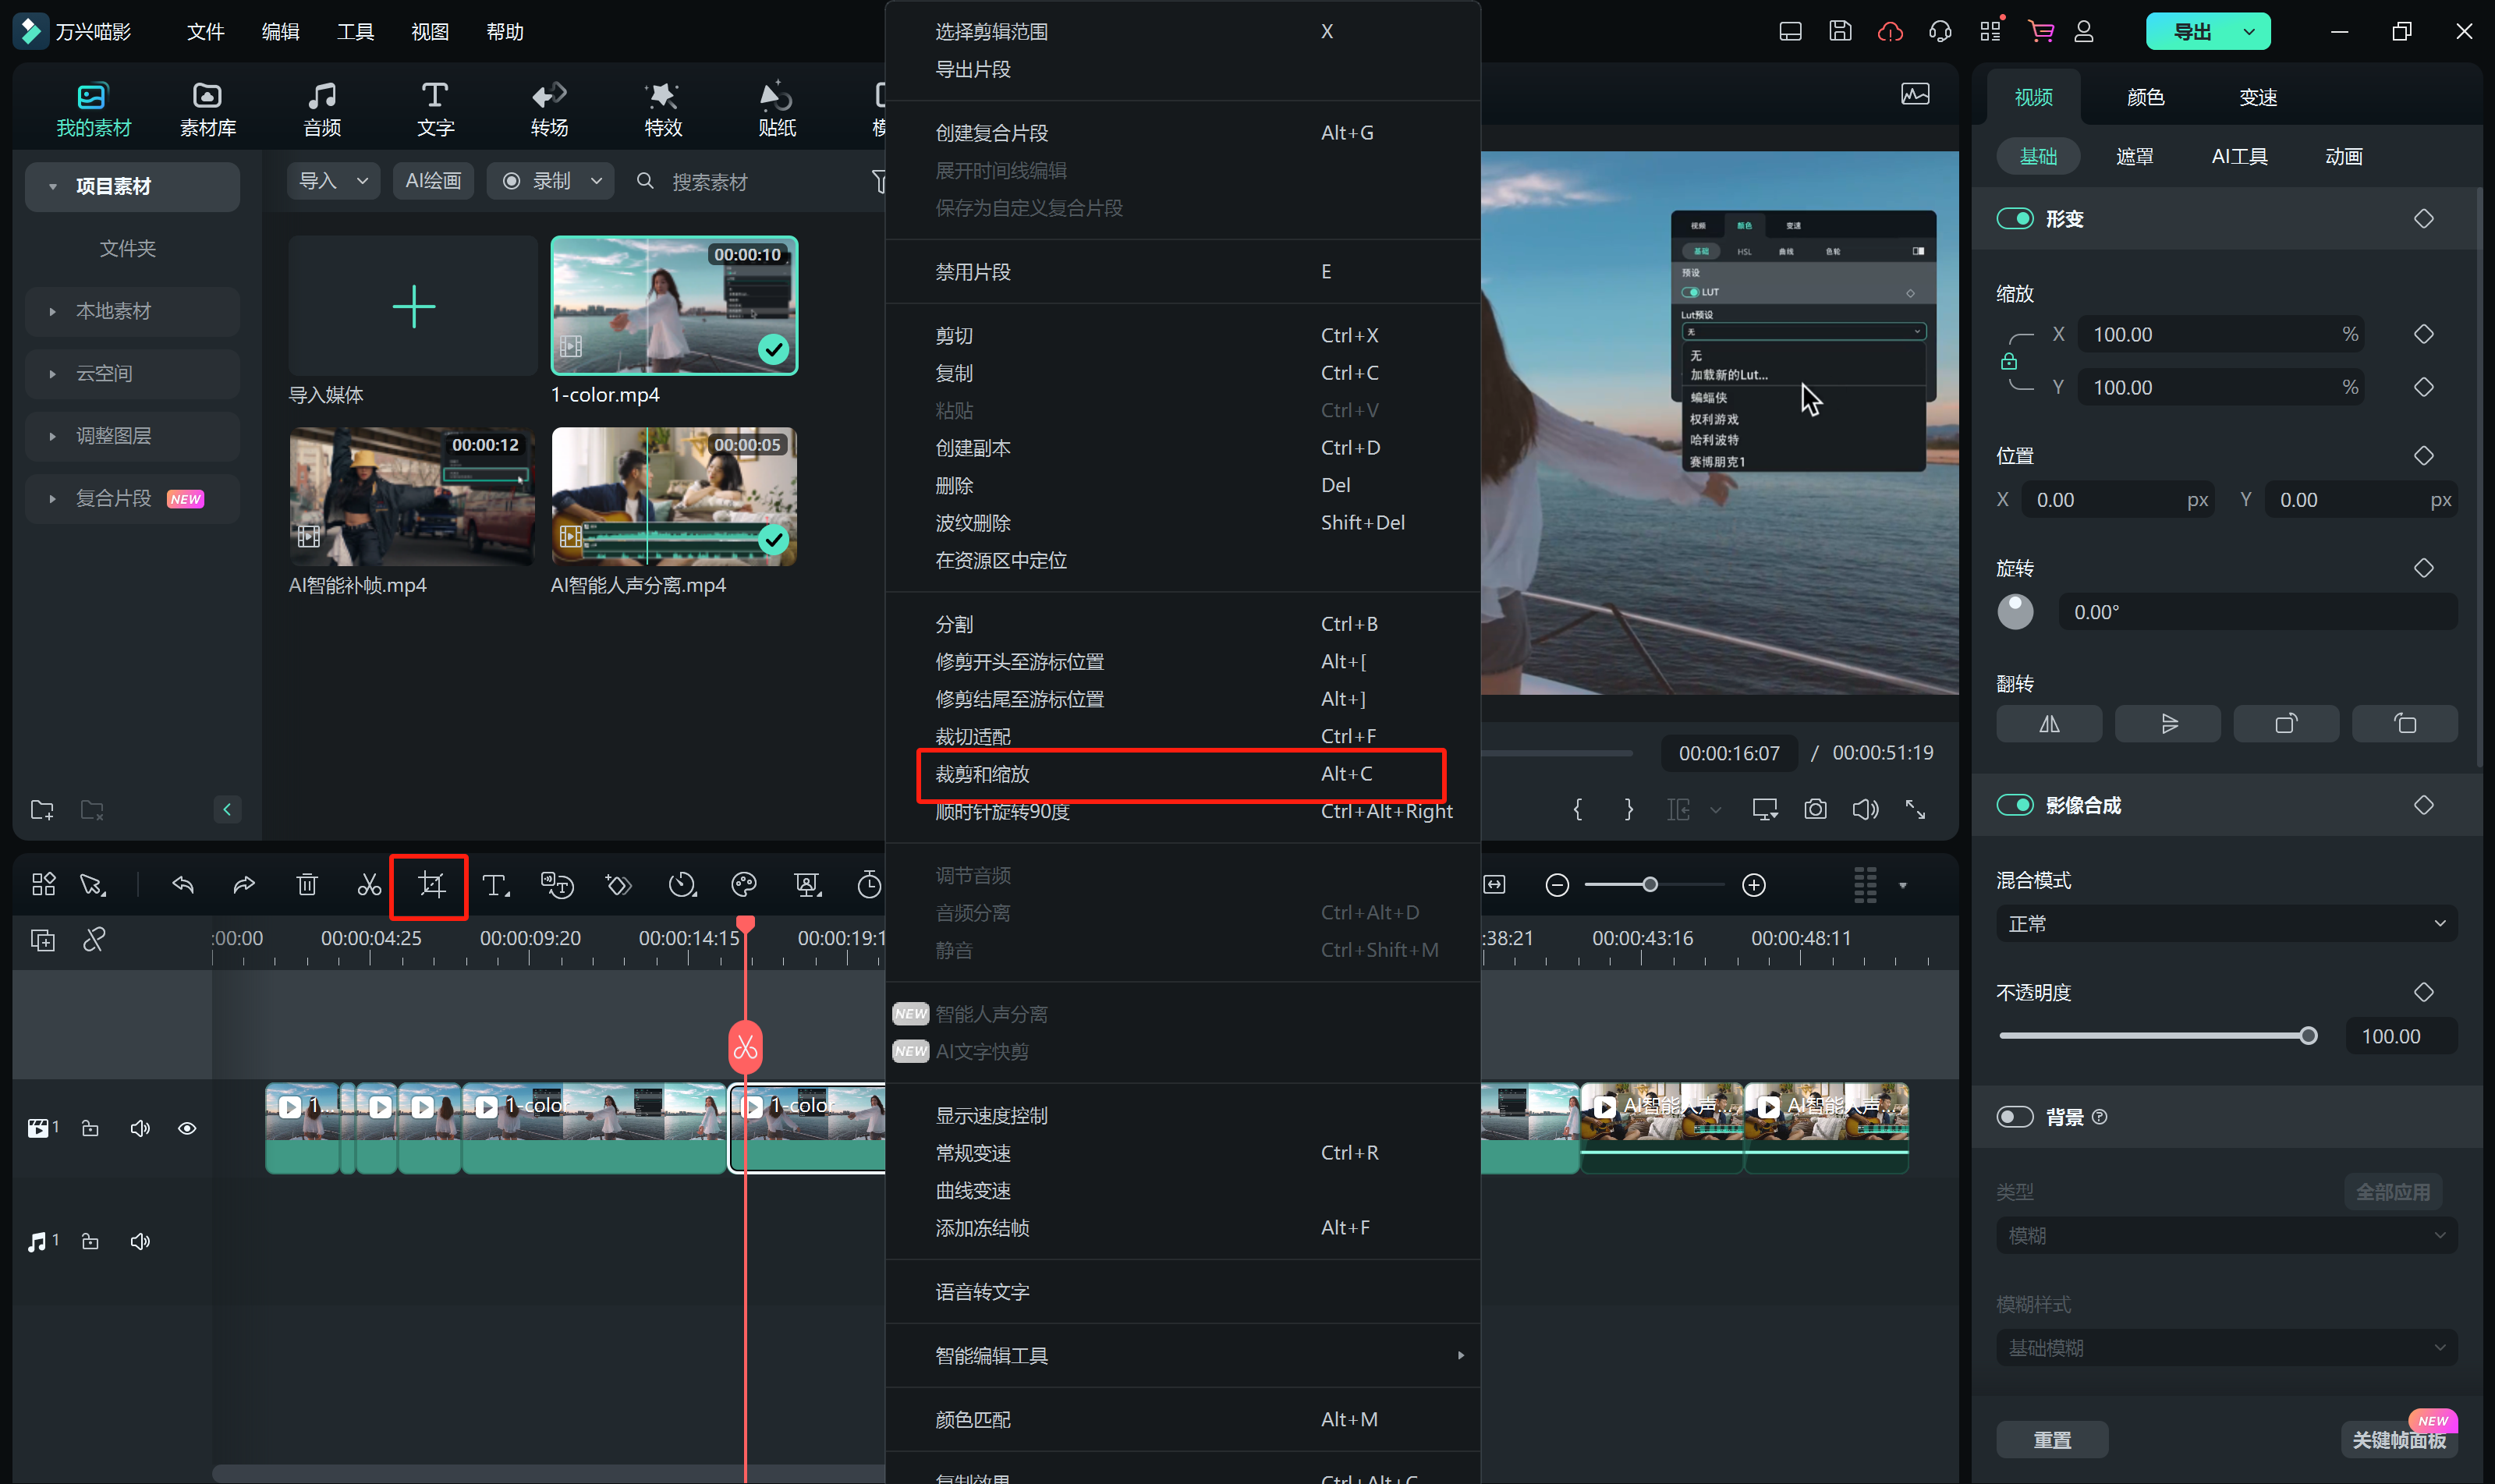This screenshot has width=2495, height=1484.
Task: Toggle the 影像合成 compositing switch
Action: pyautogui.click(x=2015, y=805)
